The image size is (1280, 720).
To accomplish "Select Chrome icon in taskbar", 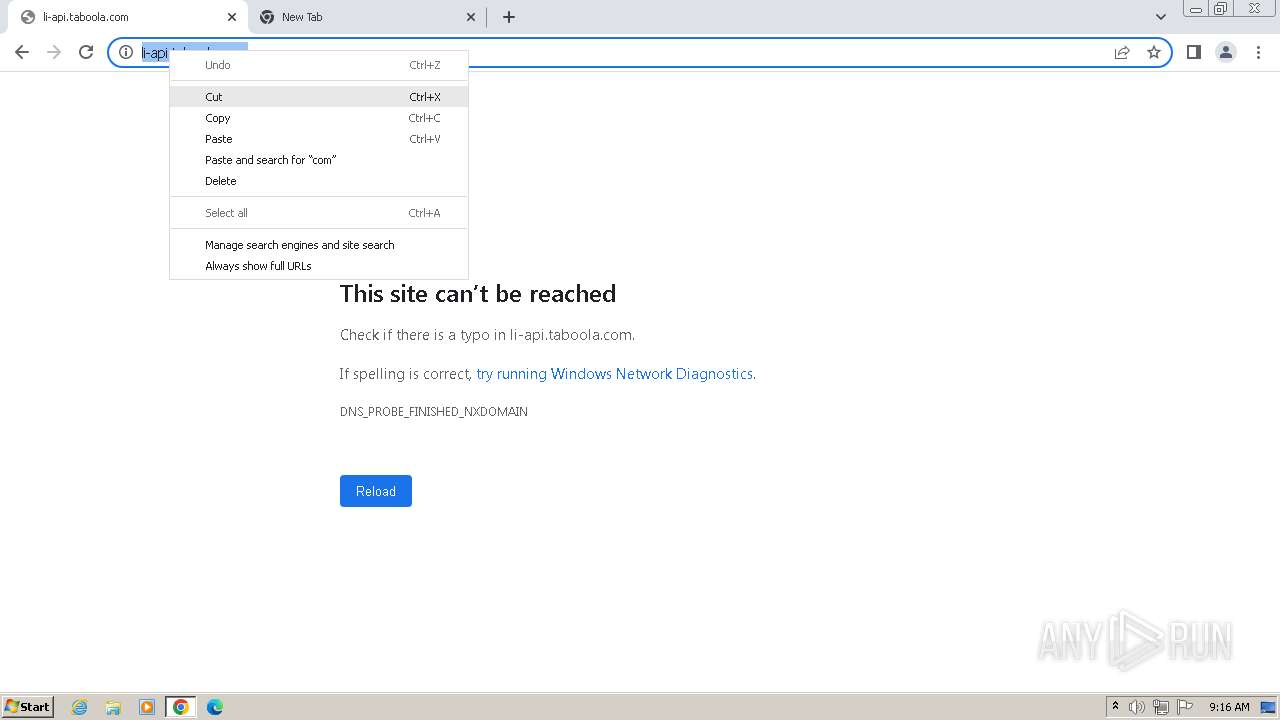I will pyautogui.click(x=181, y=707).
